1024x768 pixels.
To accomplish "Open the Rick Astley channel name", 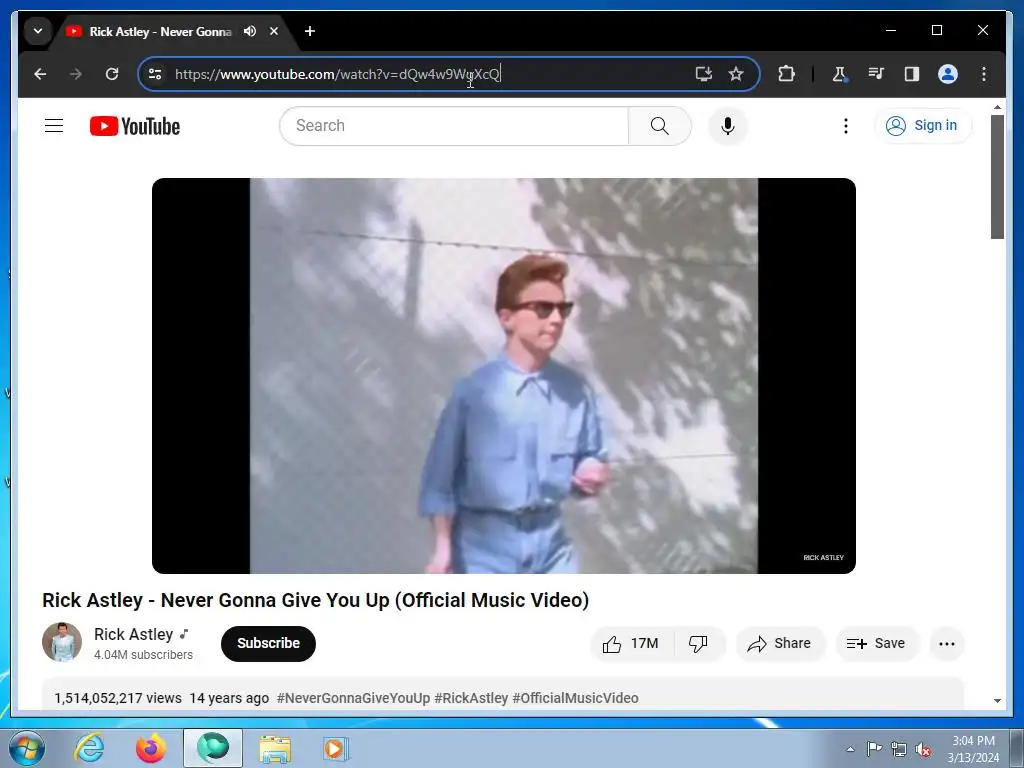I will pos(133,634).
